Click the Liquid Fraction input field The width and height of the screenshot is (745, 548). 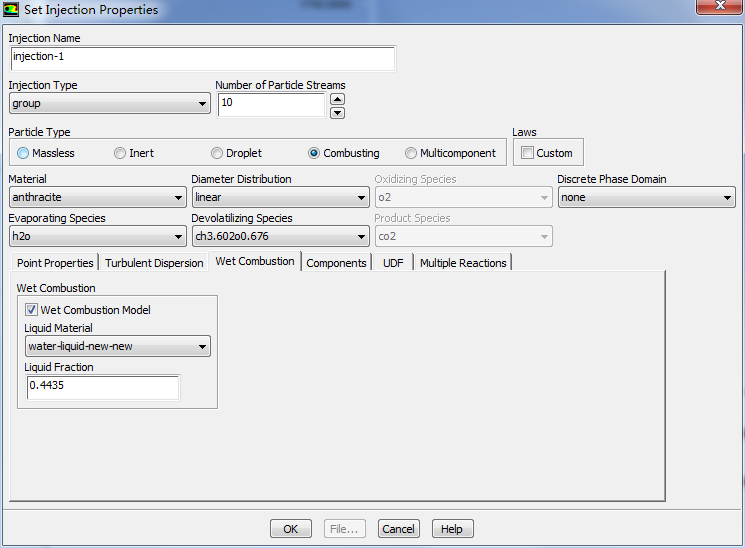pyautogui.click(x=103, y=387)
